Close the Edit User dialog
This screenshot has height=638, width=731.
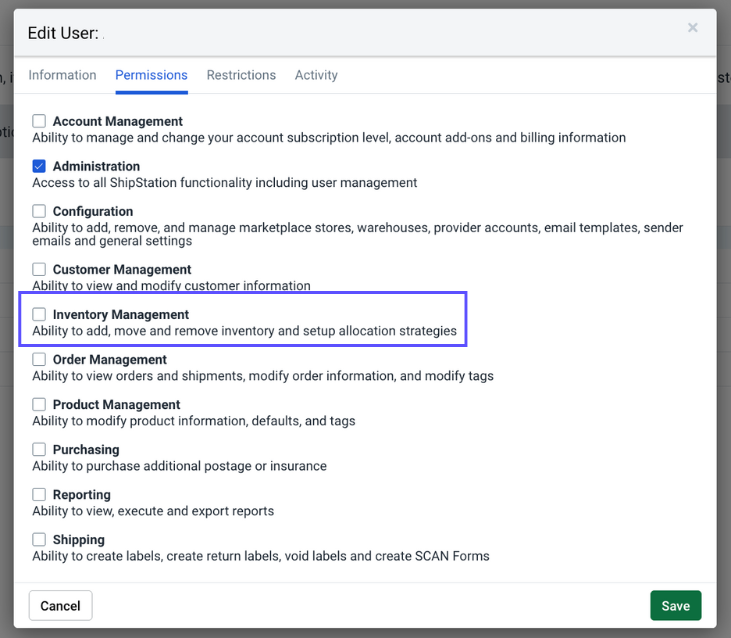[x=692, y=28]
